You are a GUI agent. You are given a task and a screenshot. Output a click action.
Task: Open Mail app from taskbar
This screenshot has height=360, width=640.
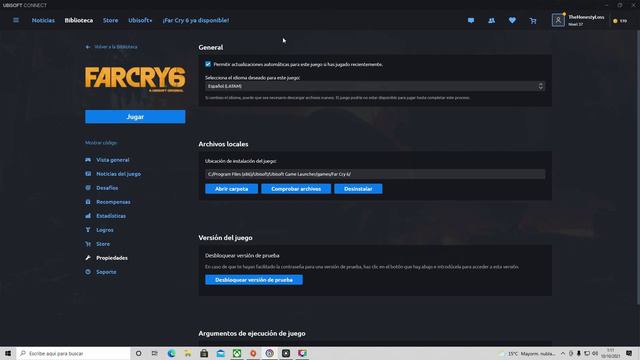click(x=220, y=353)
